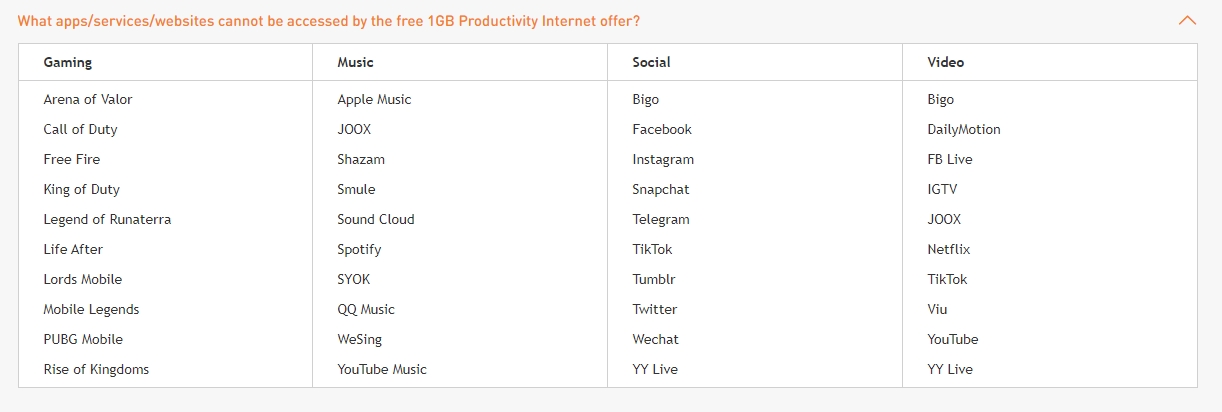Select Arena of Valor in Gaming list
1222x412 pixels.
click(88, 99)
